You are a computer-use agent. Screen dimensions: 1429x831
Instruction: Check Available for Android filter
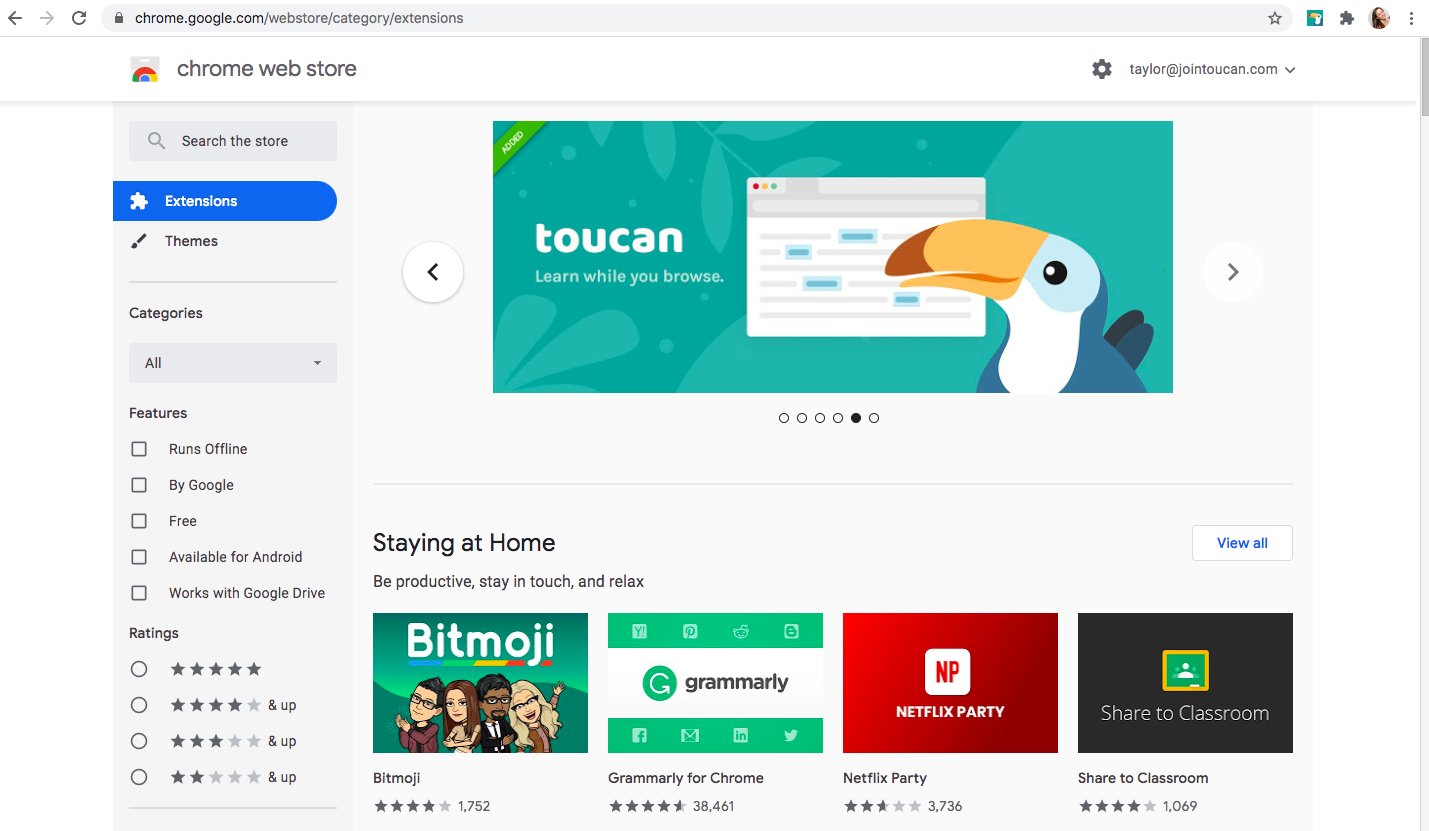tap(139, 557)
